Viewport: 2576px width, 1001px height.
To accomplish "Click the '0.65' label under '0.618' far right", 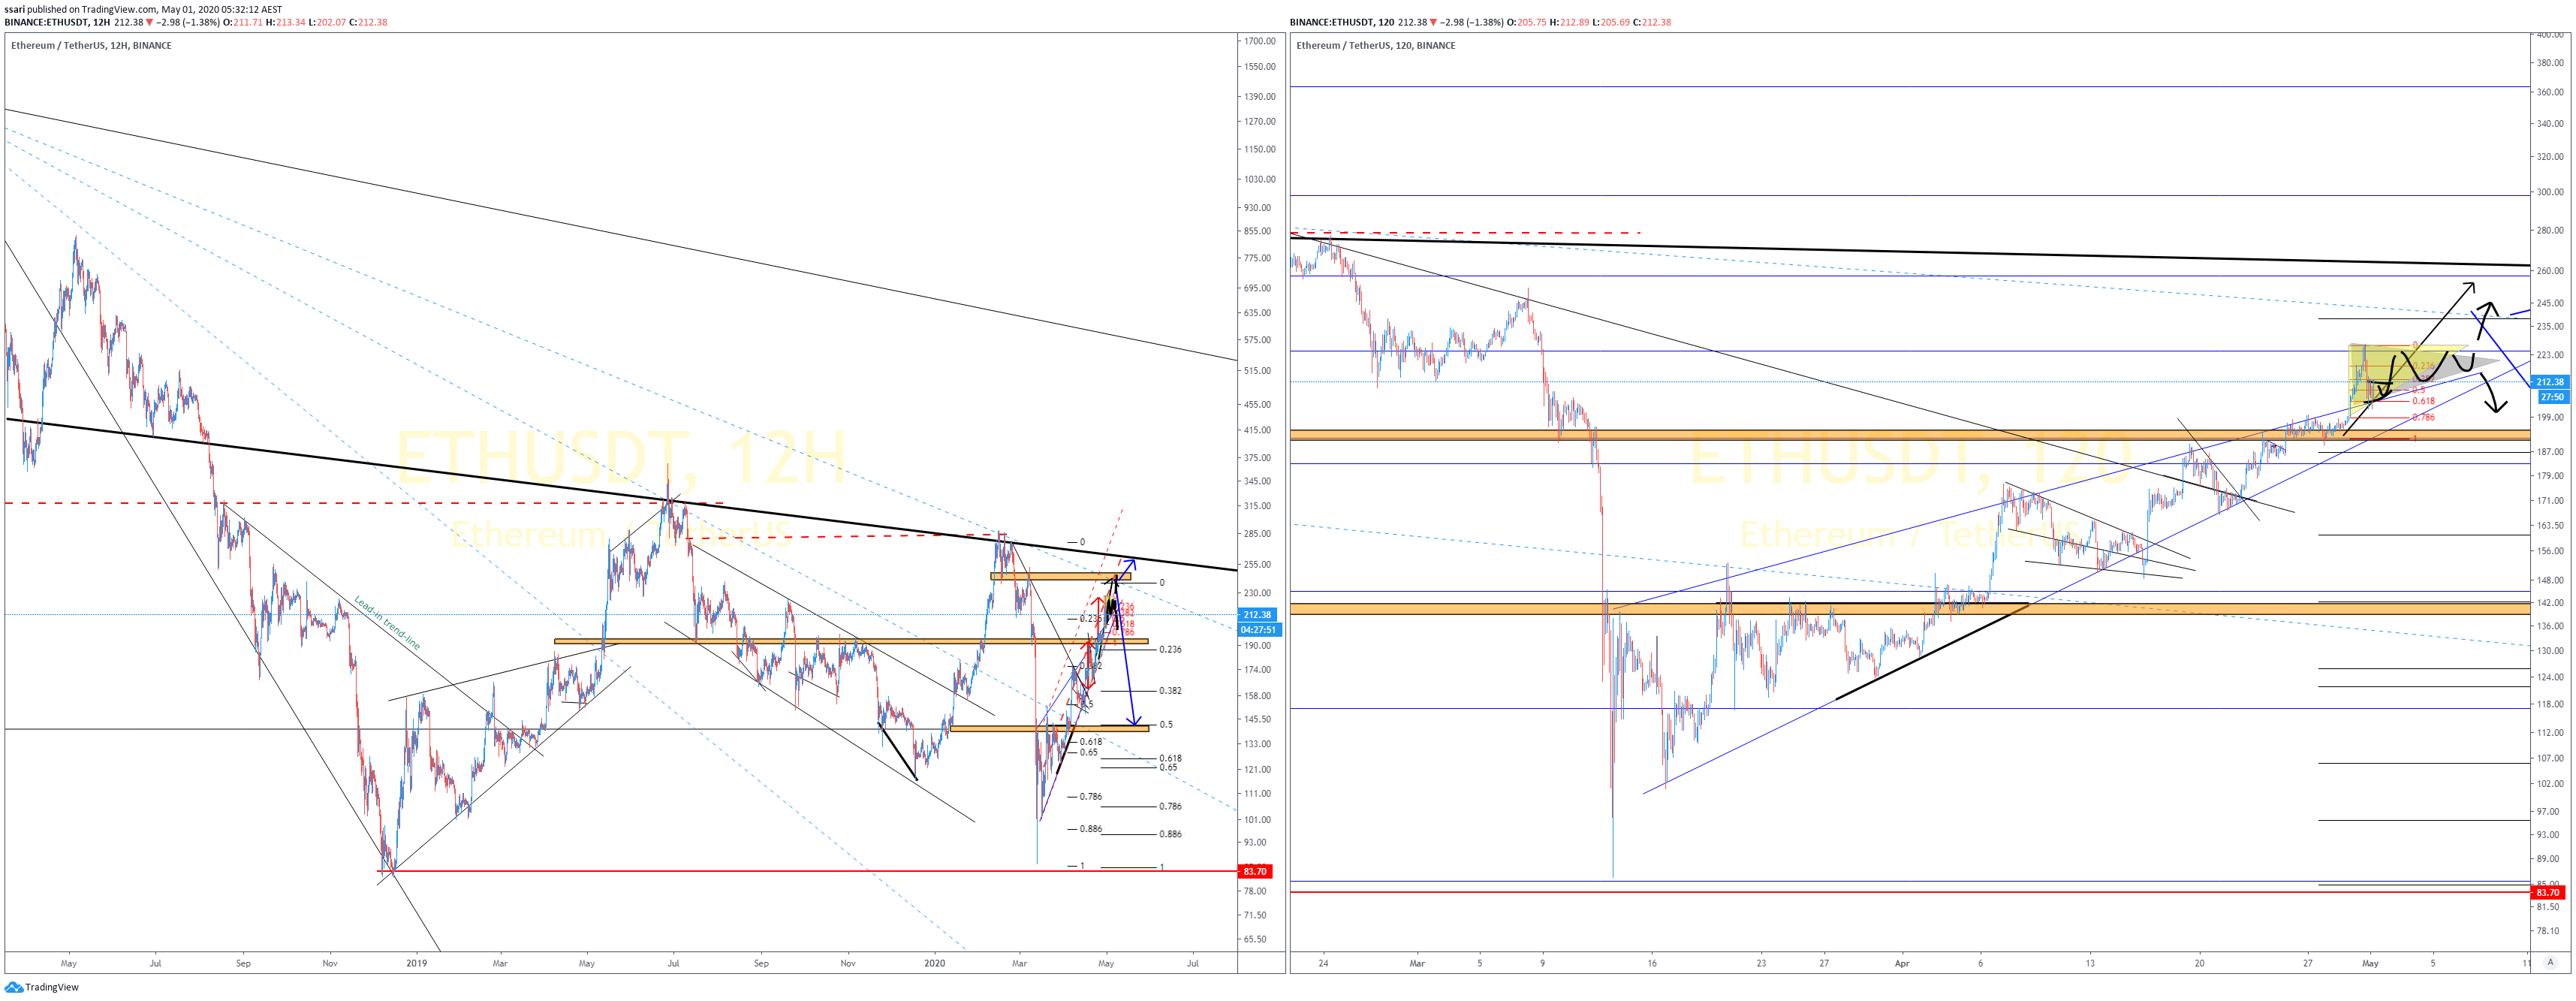I will point(1168,768).
